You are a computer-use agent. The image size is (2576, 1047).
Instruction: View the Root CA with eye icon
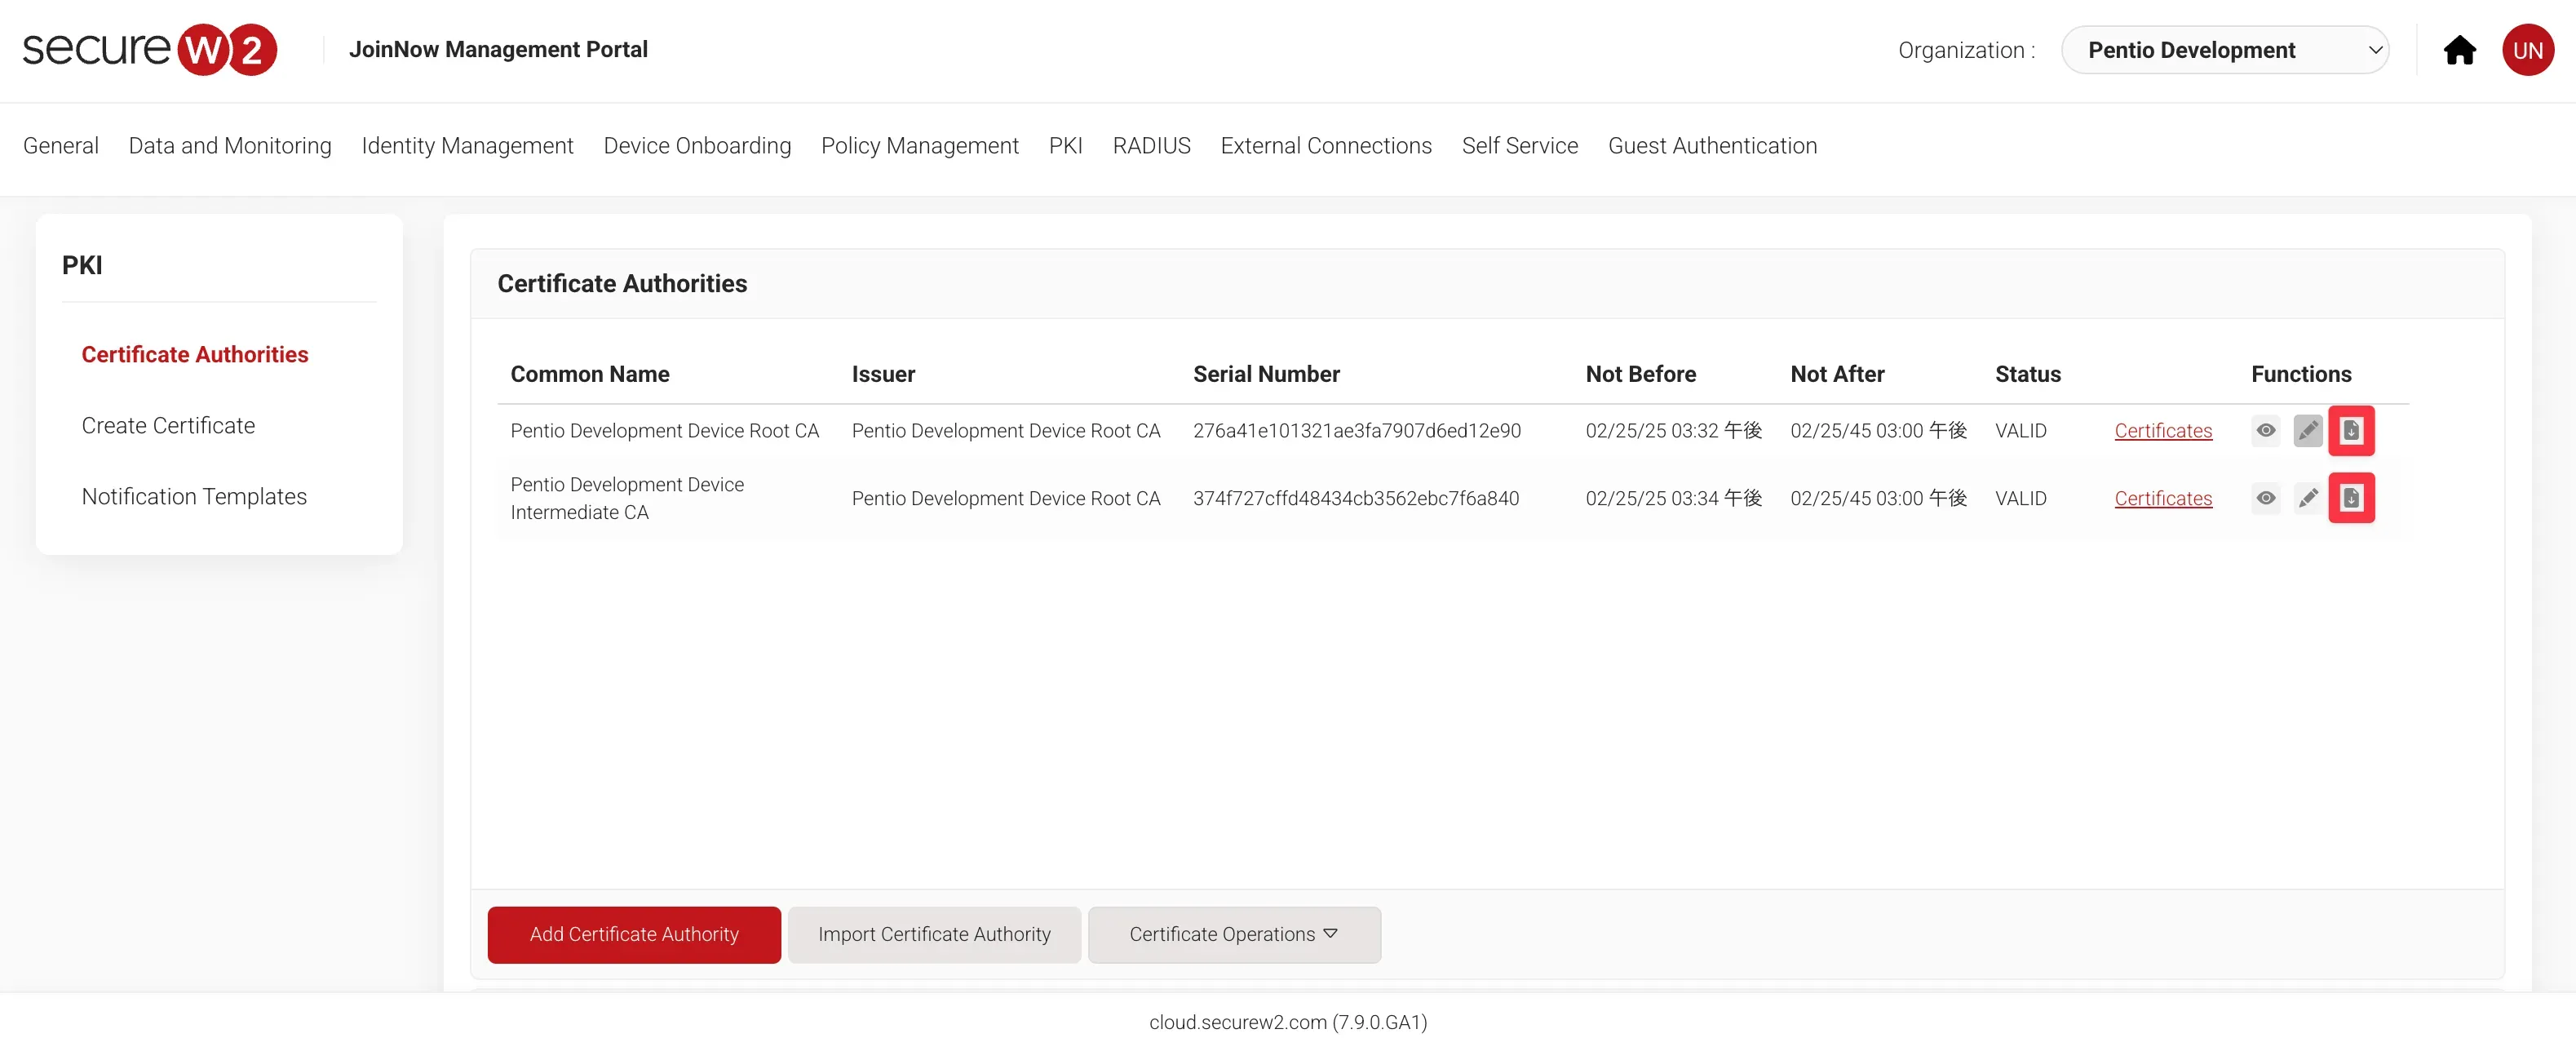pos(2266,431)
